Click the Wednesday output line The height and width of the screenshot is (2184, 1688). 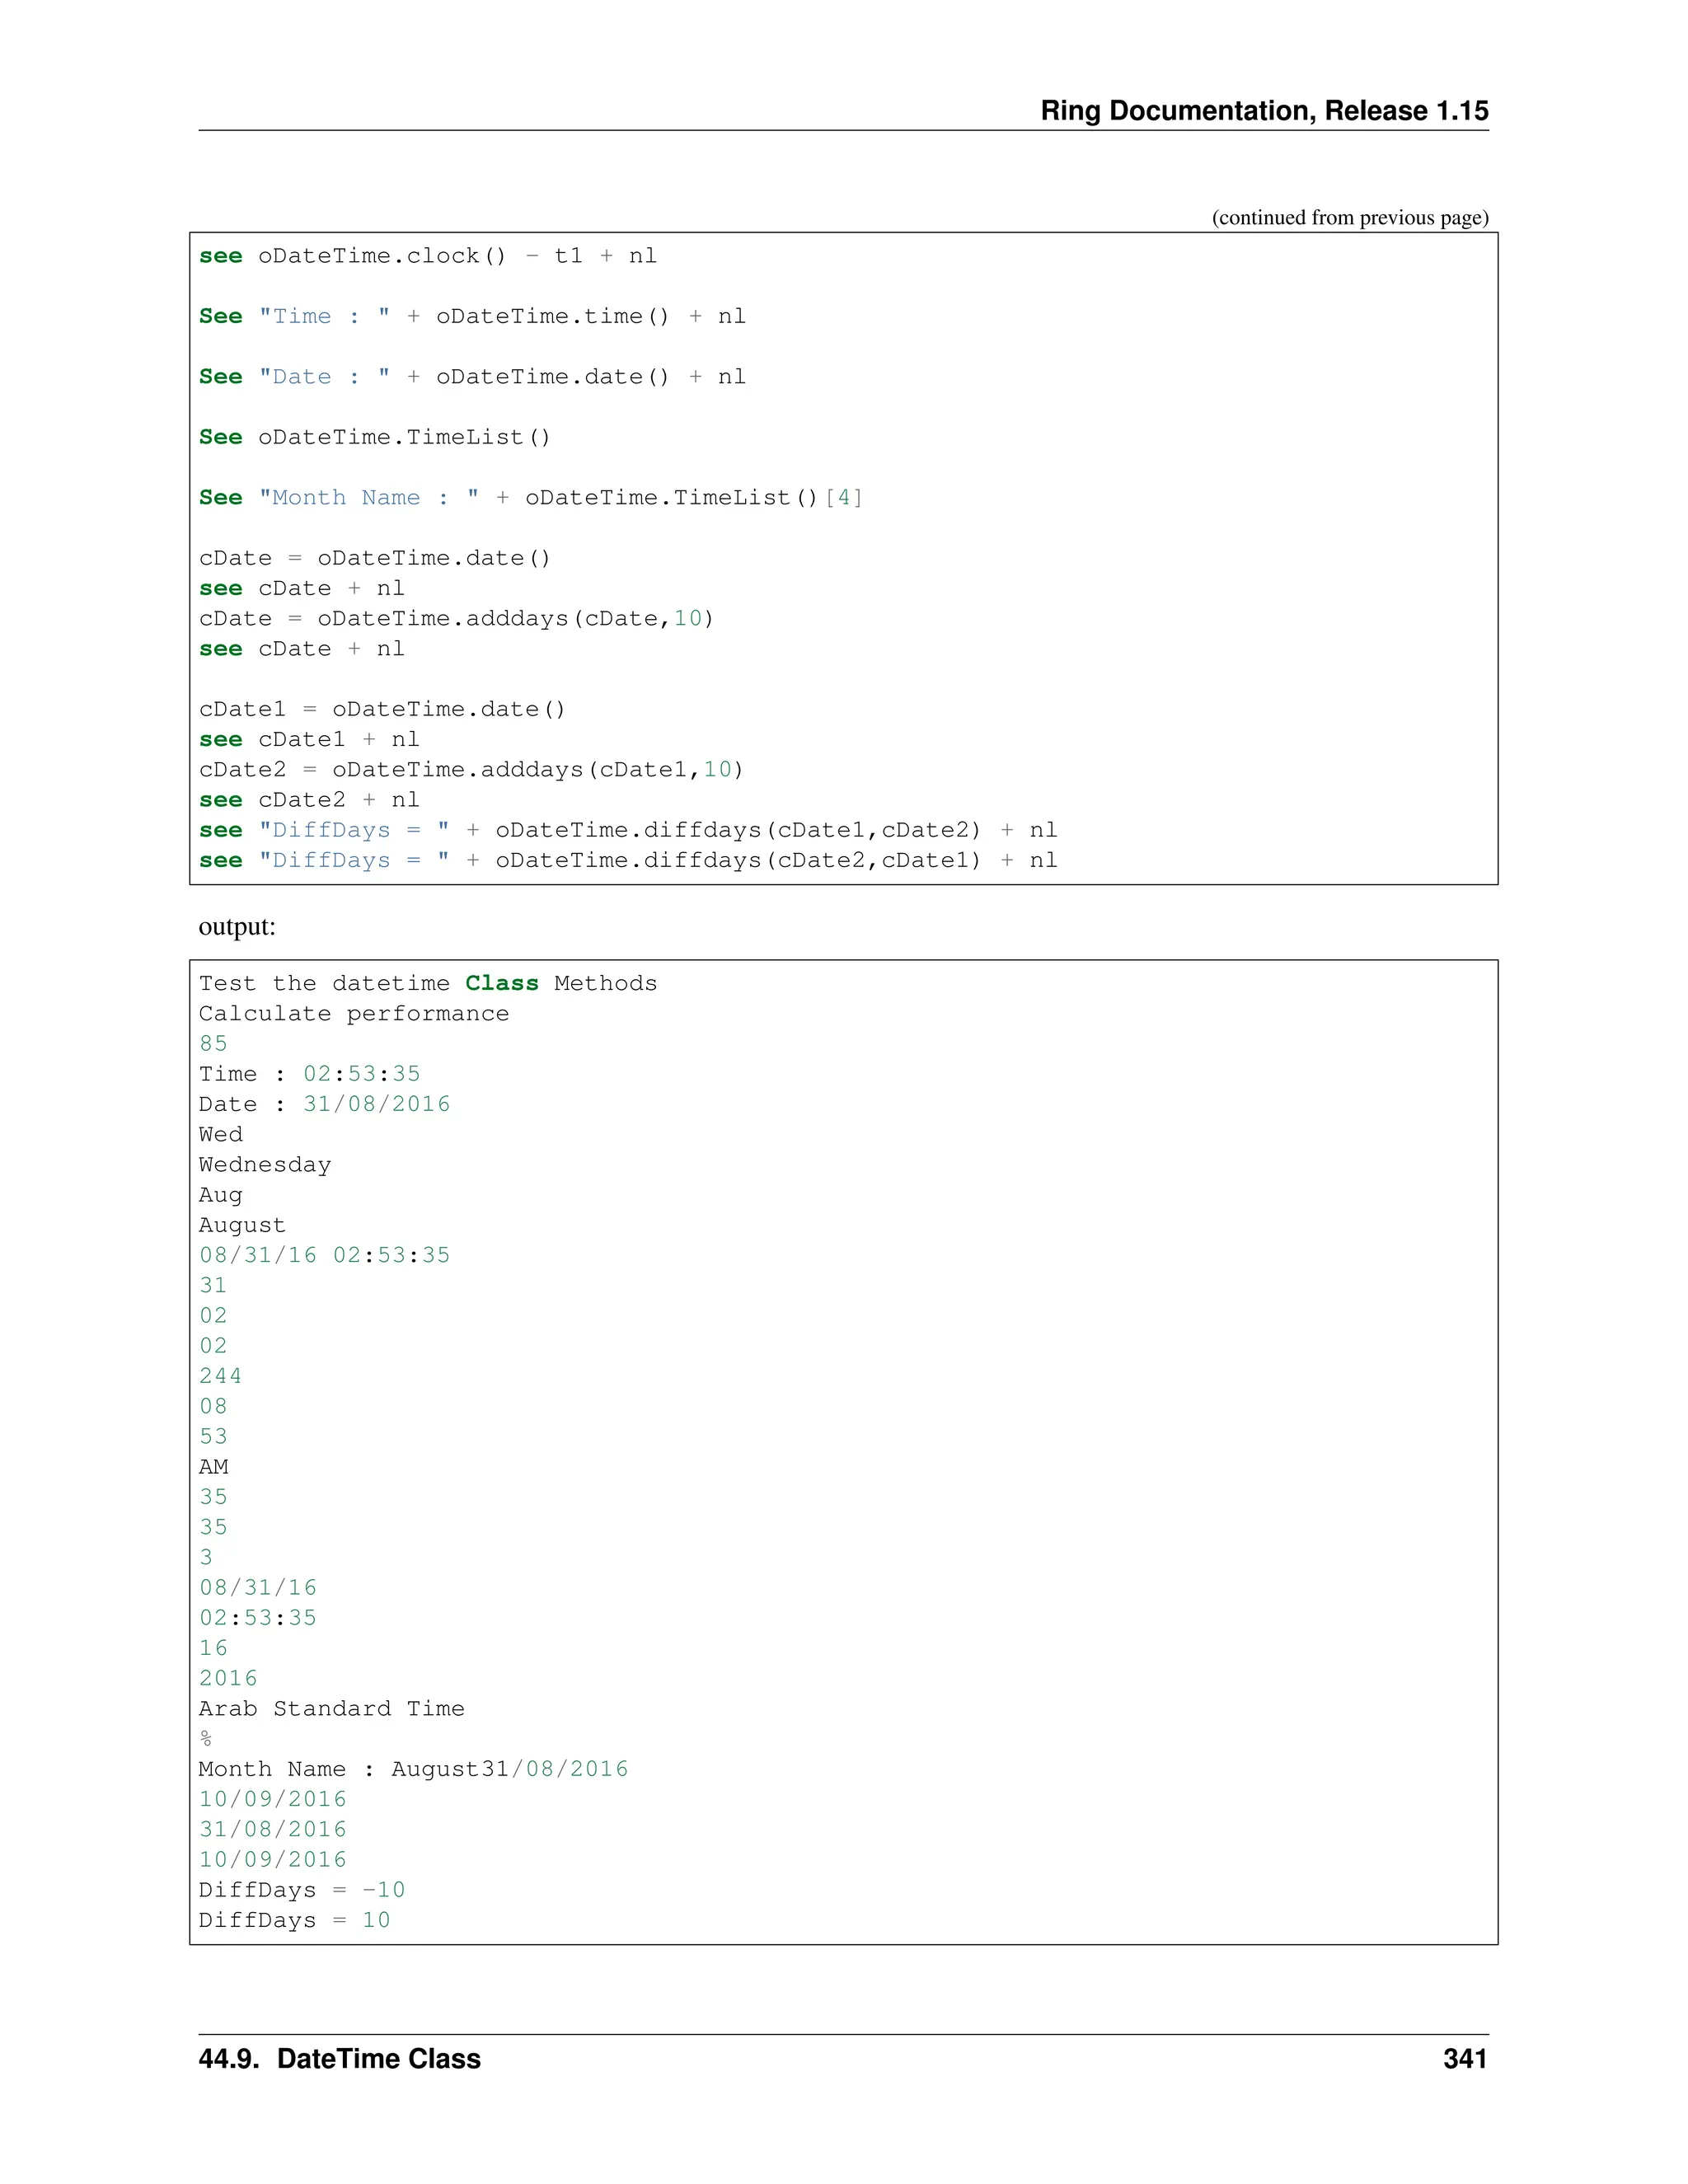(264, 1164)
